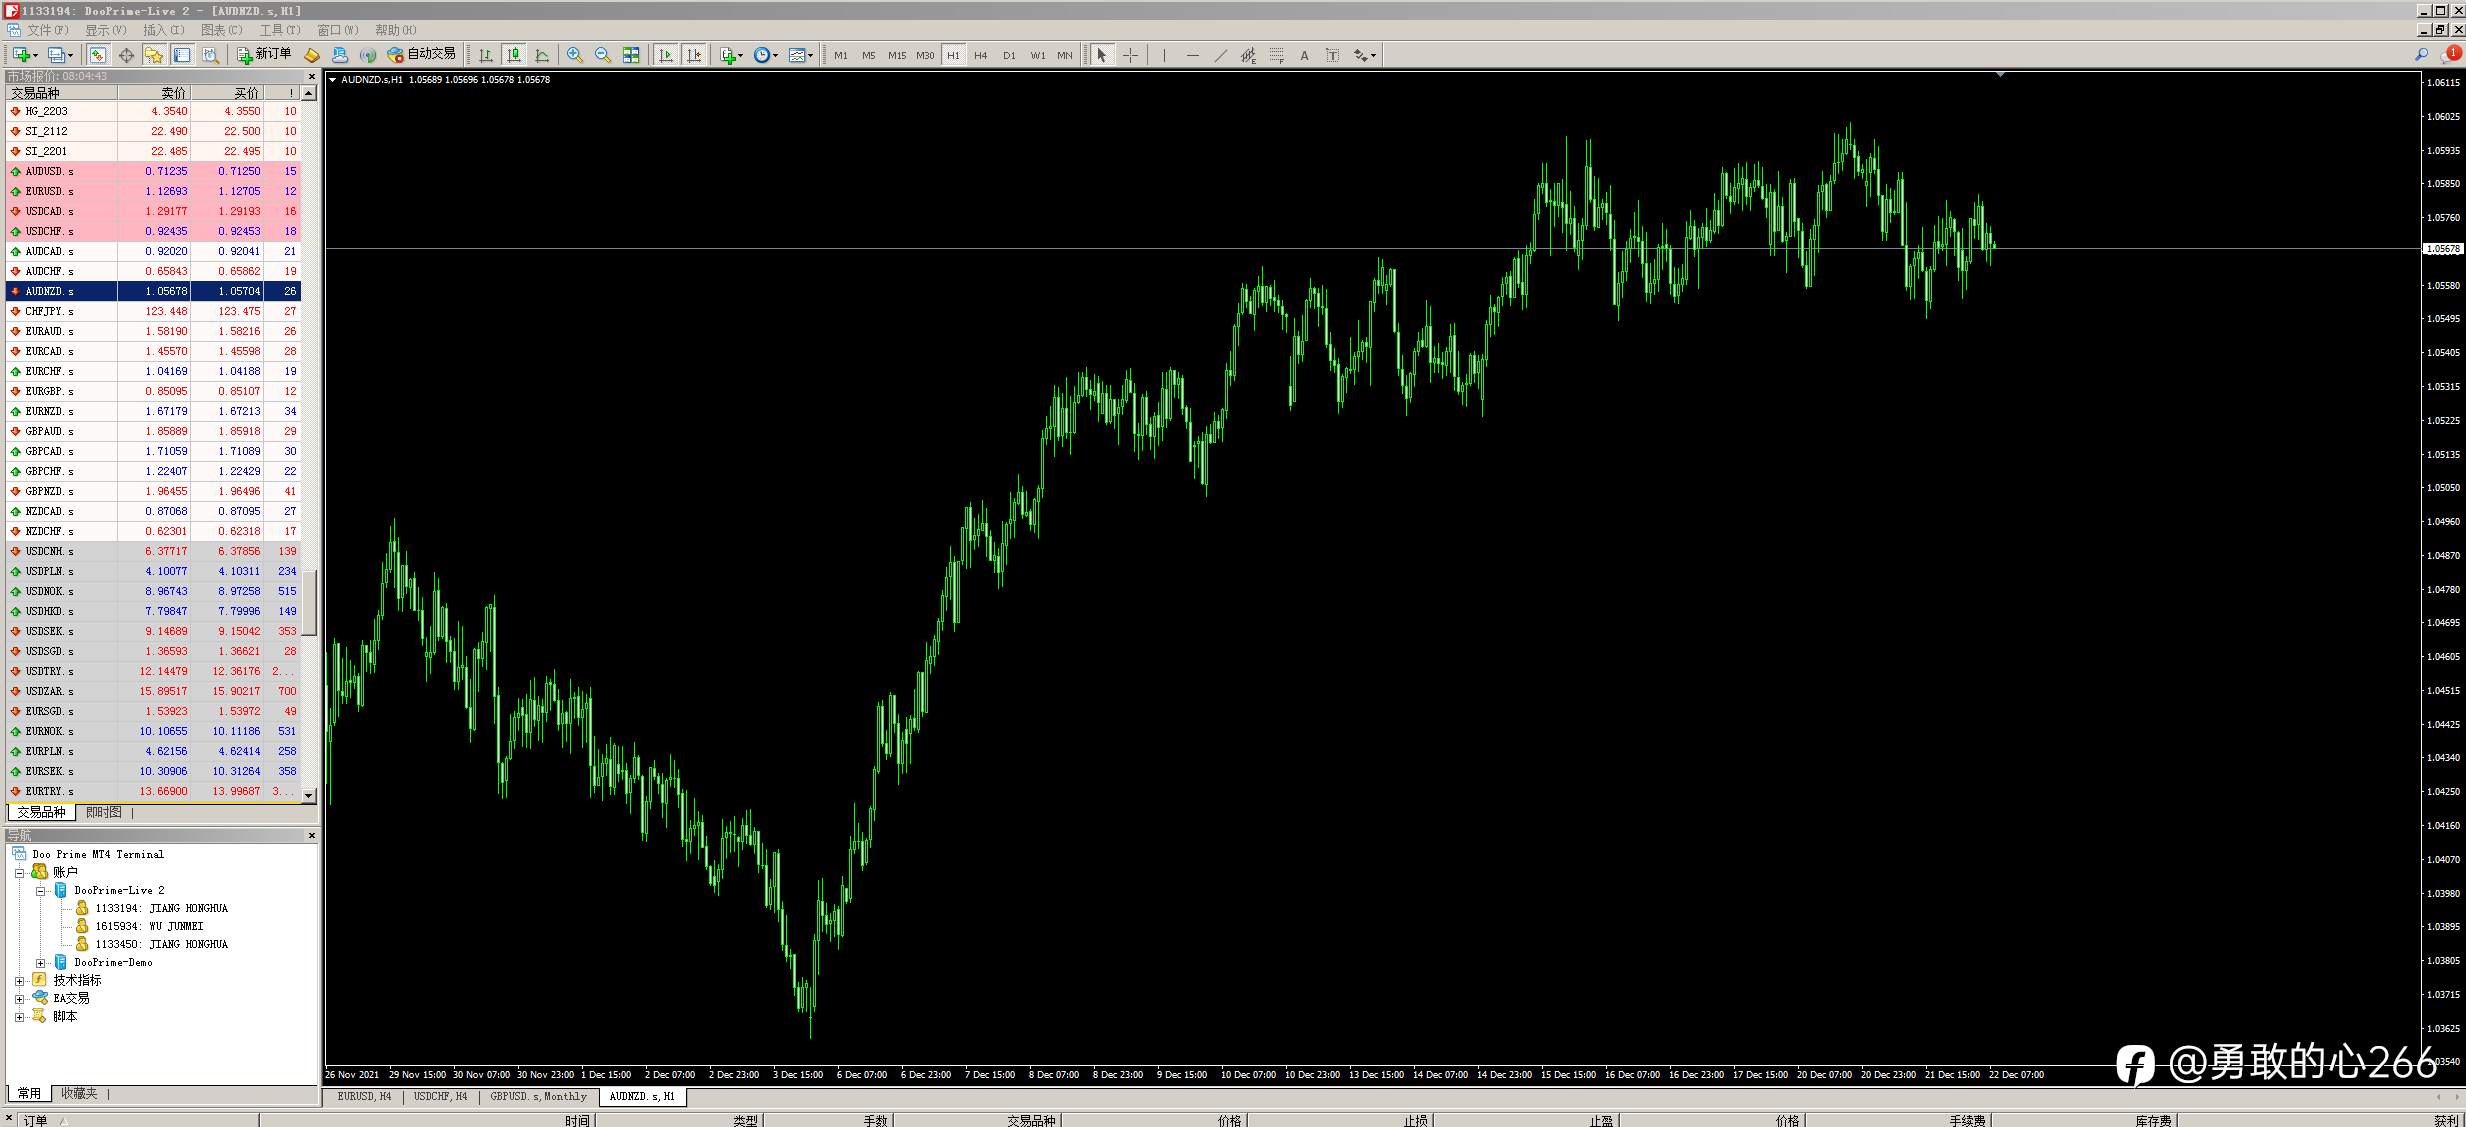Image resolution: width=2466 pixels, height=1127 pixels.
Task: Select the D1 timeframe
Action: click(1009, 55)
